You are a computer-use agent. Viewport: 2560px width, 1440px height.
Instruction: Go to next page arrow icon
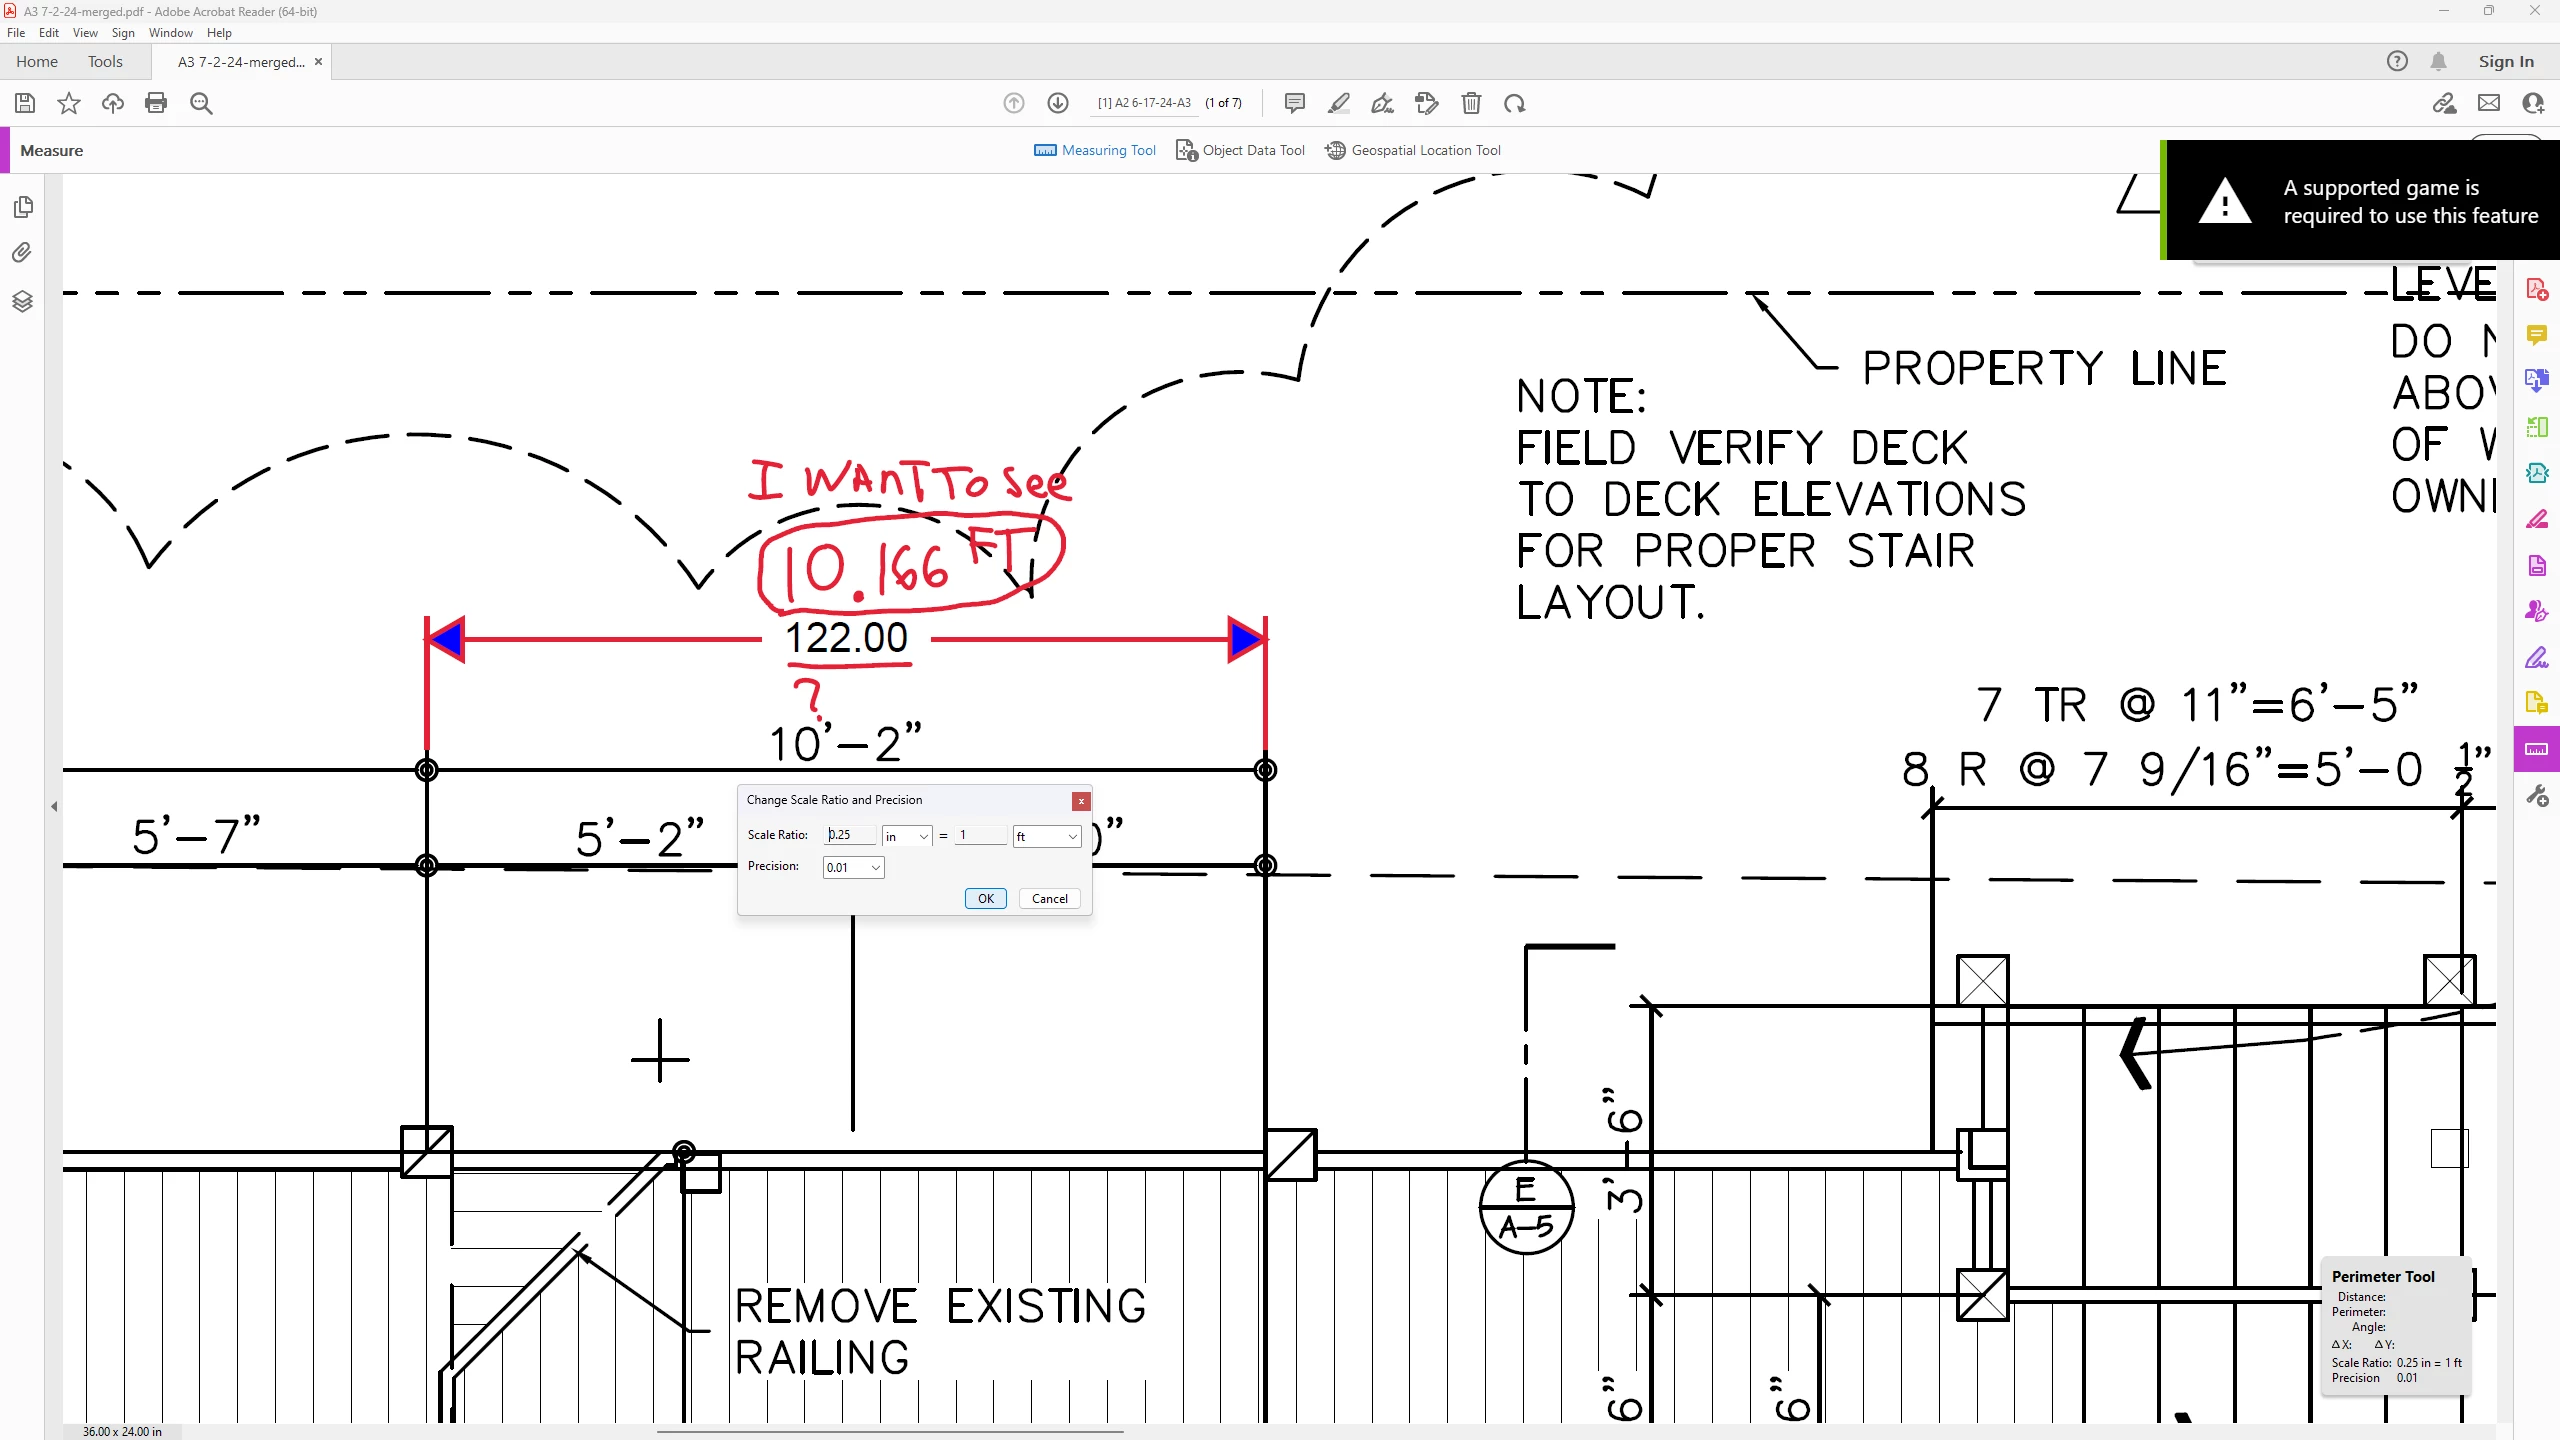coord(1058,103)
